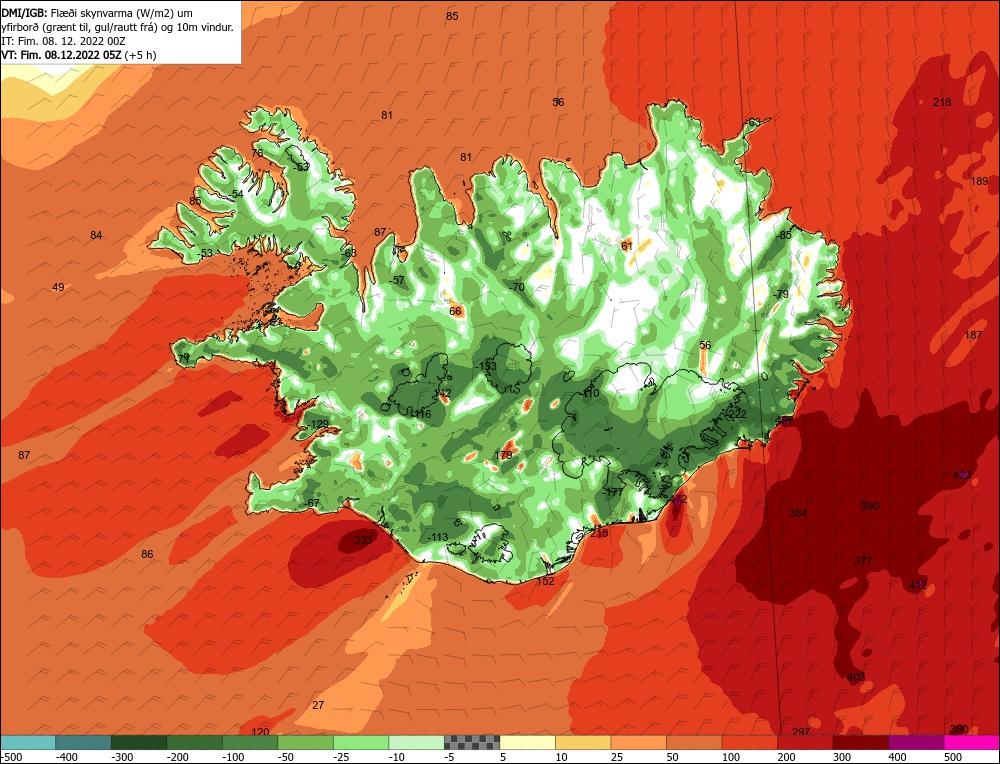This screenshot has width=1000, height=764.
Task: Click the '-85' value in east Iceland
Action: pyautogui.click(x=784, y=235)
